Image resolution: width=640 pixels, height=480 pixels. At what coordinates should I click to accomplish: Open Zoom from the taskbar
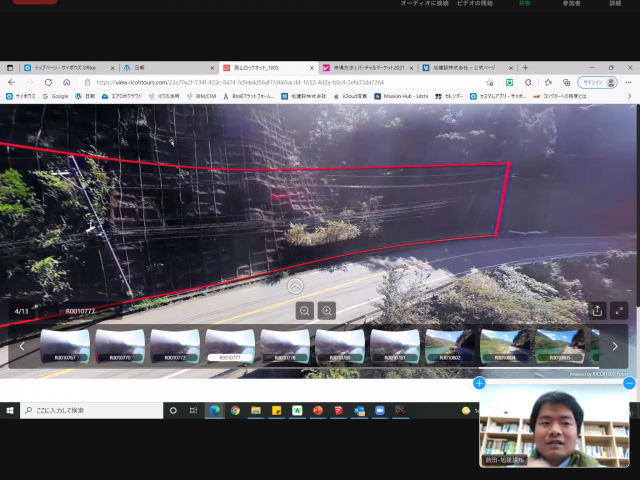380,411
